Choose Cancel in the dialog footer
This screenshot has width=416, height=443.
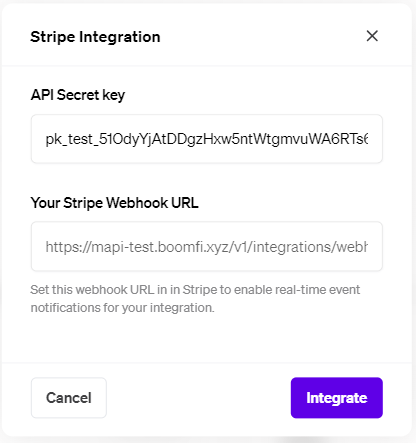point(69,398)
